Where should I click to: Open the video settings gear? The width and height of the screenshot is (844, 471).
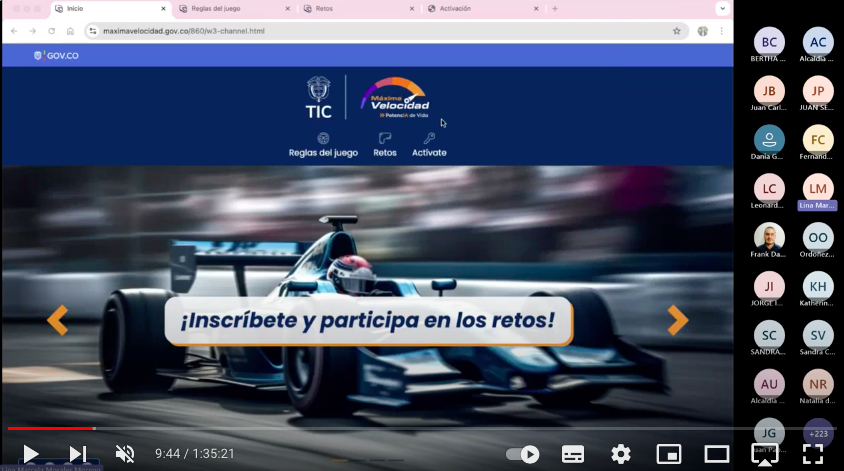[x=621, y=454]
